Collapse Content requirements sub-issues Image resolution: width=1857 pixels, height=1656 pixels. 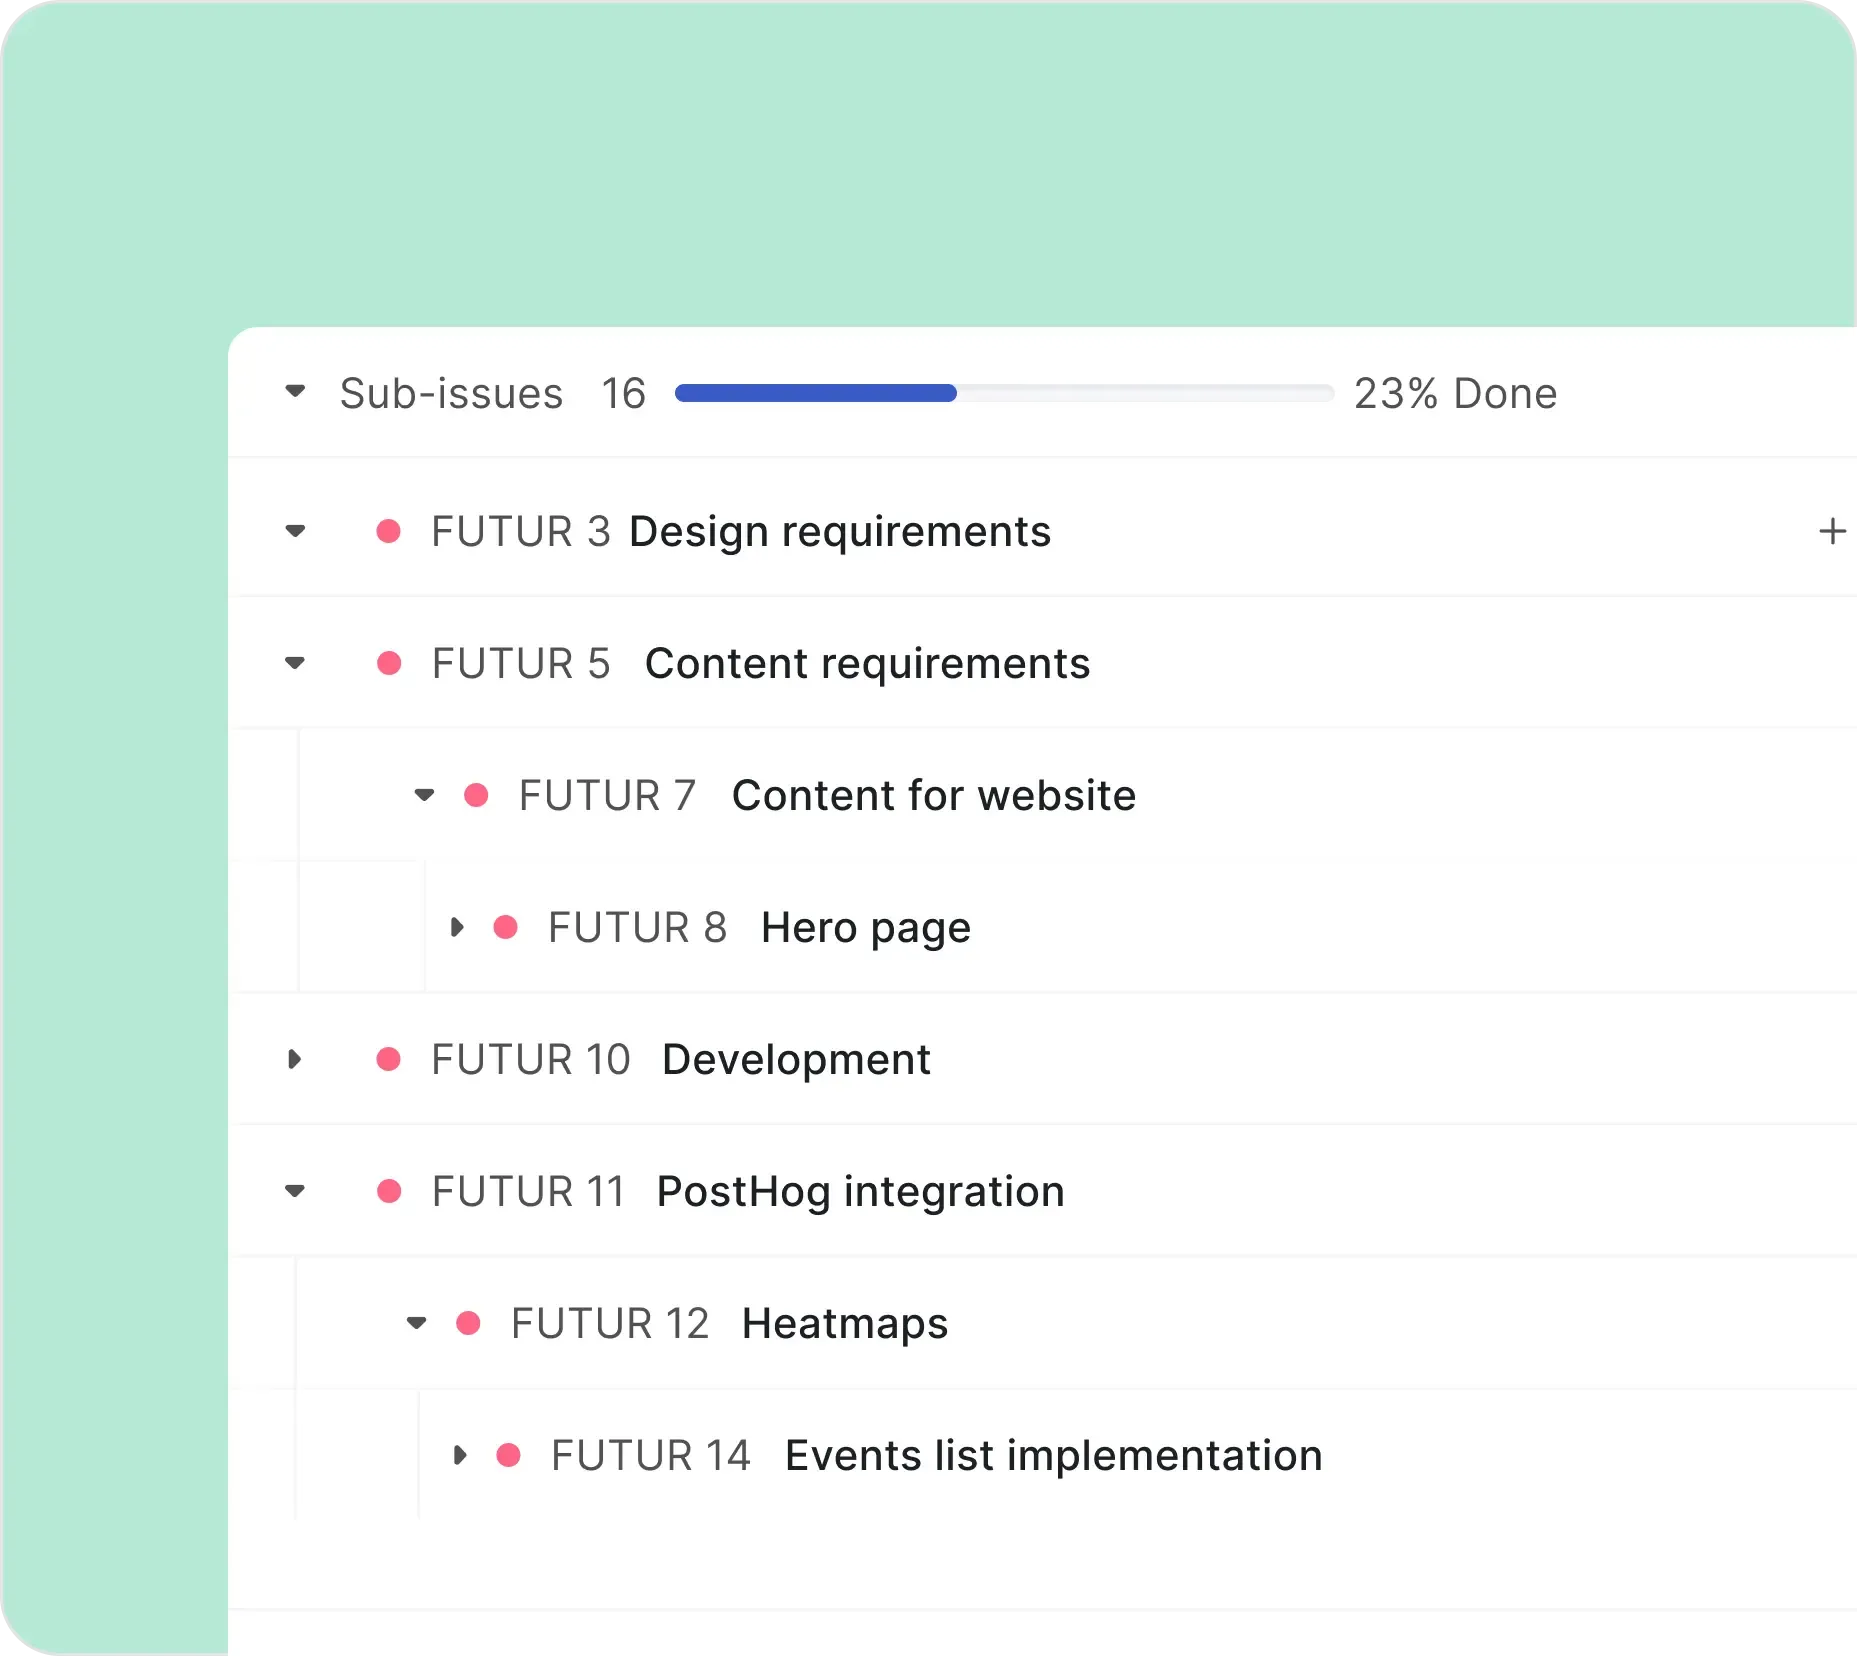pos(295,663)
